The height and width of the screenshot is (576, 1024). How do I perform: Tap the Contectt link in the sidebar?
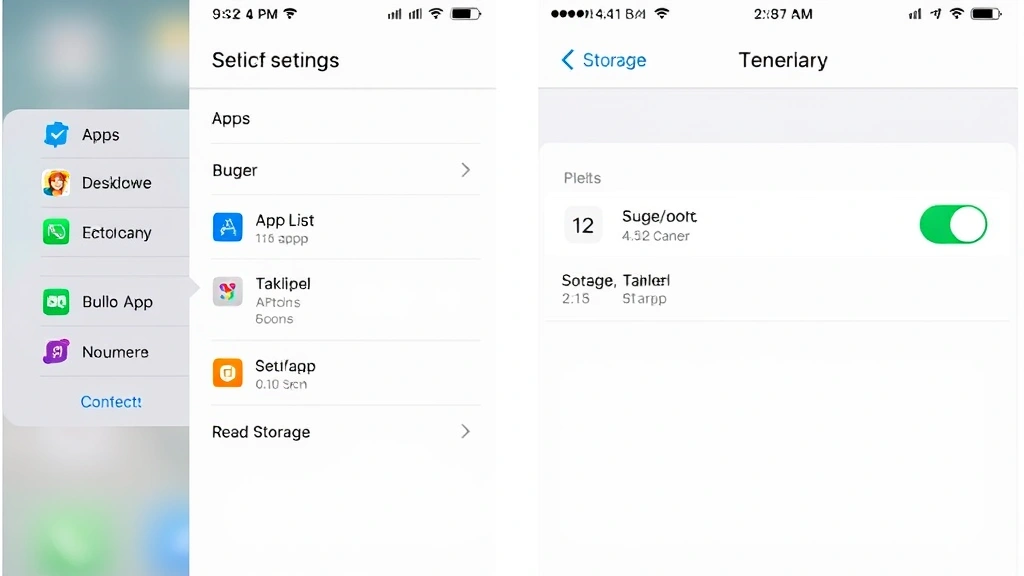pos(111,401)
